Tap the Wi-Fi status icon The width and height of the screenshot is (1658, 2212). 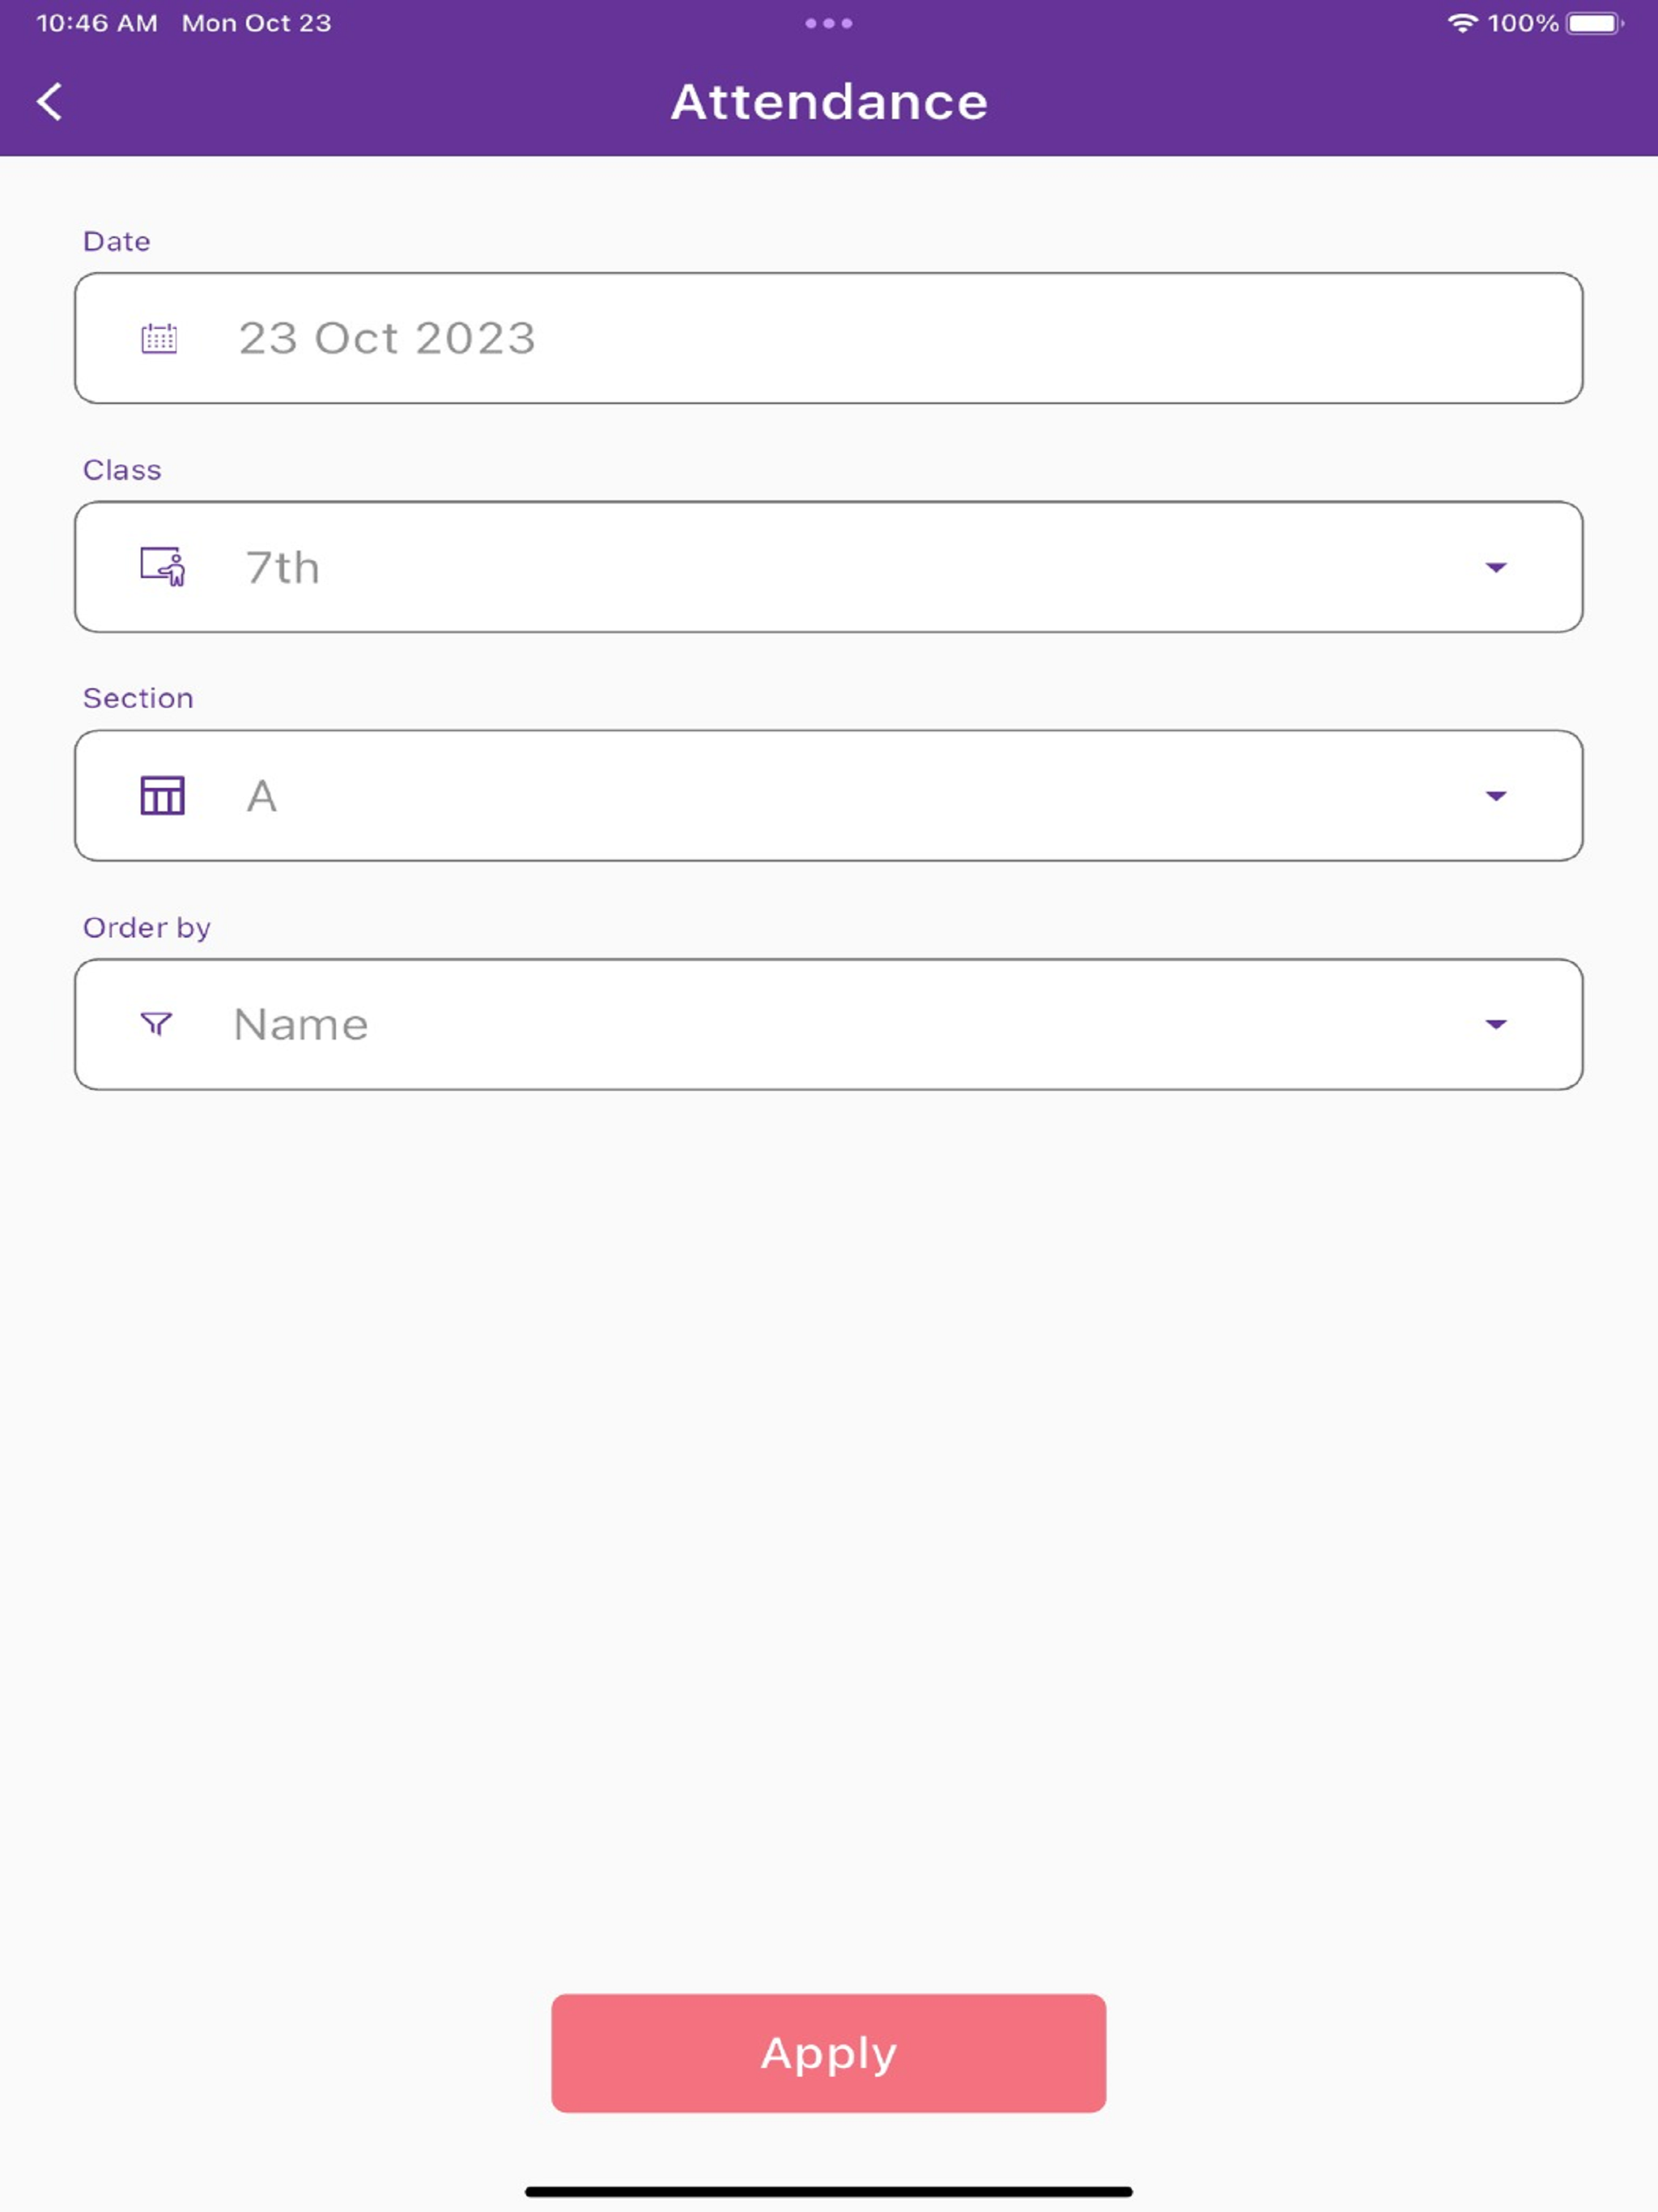pyautogui.click(x=1462, y=23)
